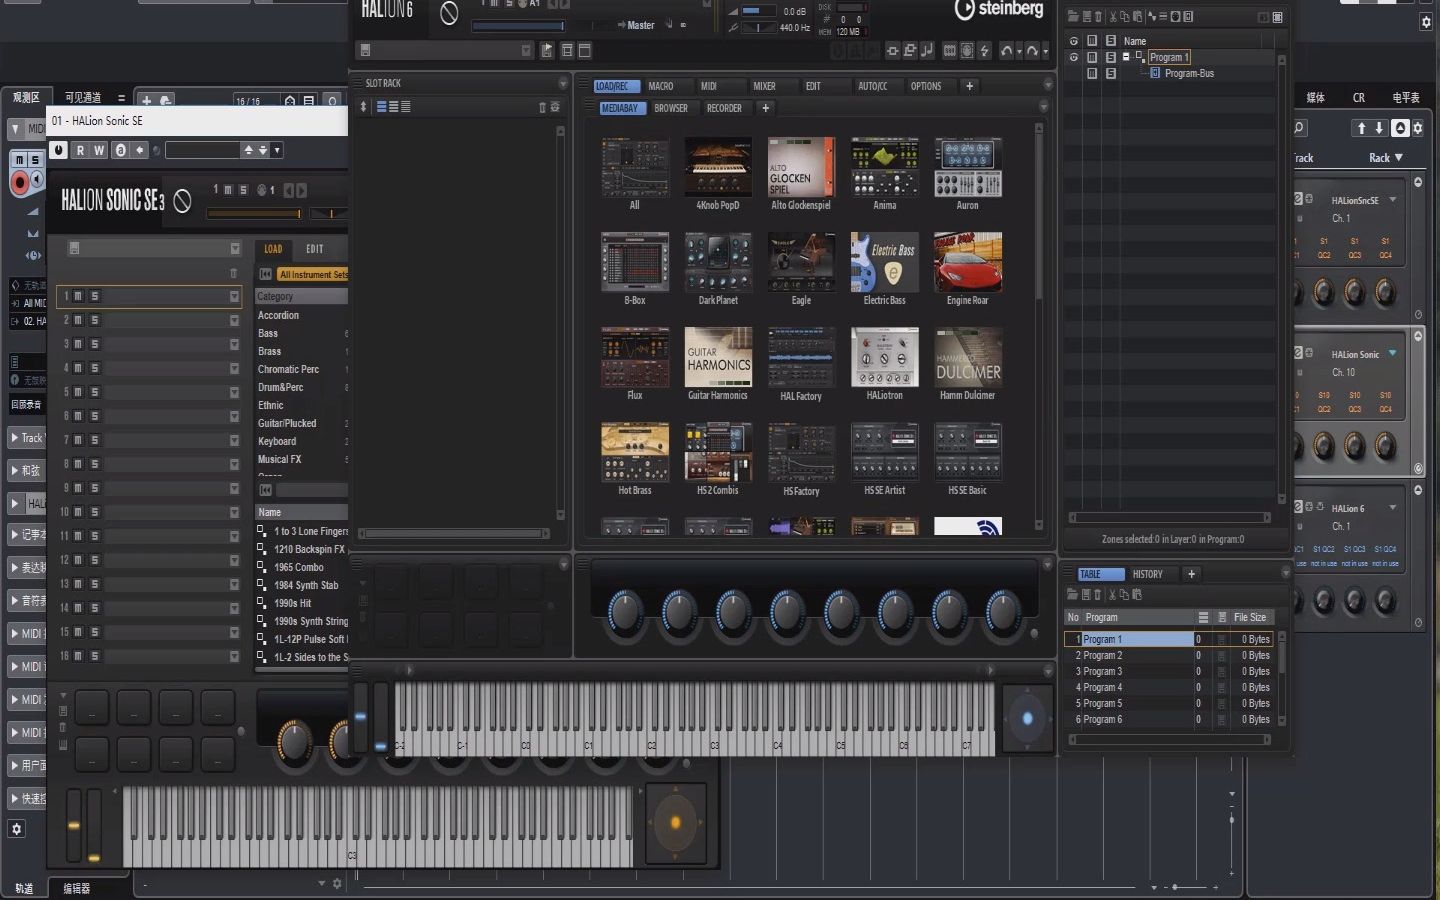Toggle track solo s button in inspector
This screenshot has height=900, width=1440.
[34, 160]
